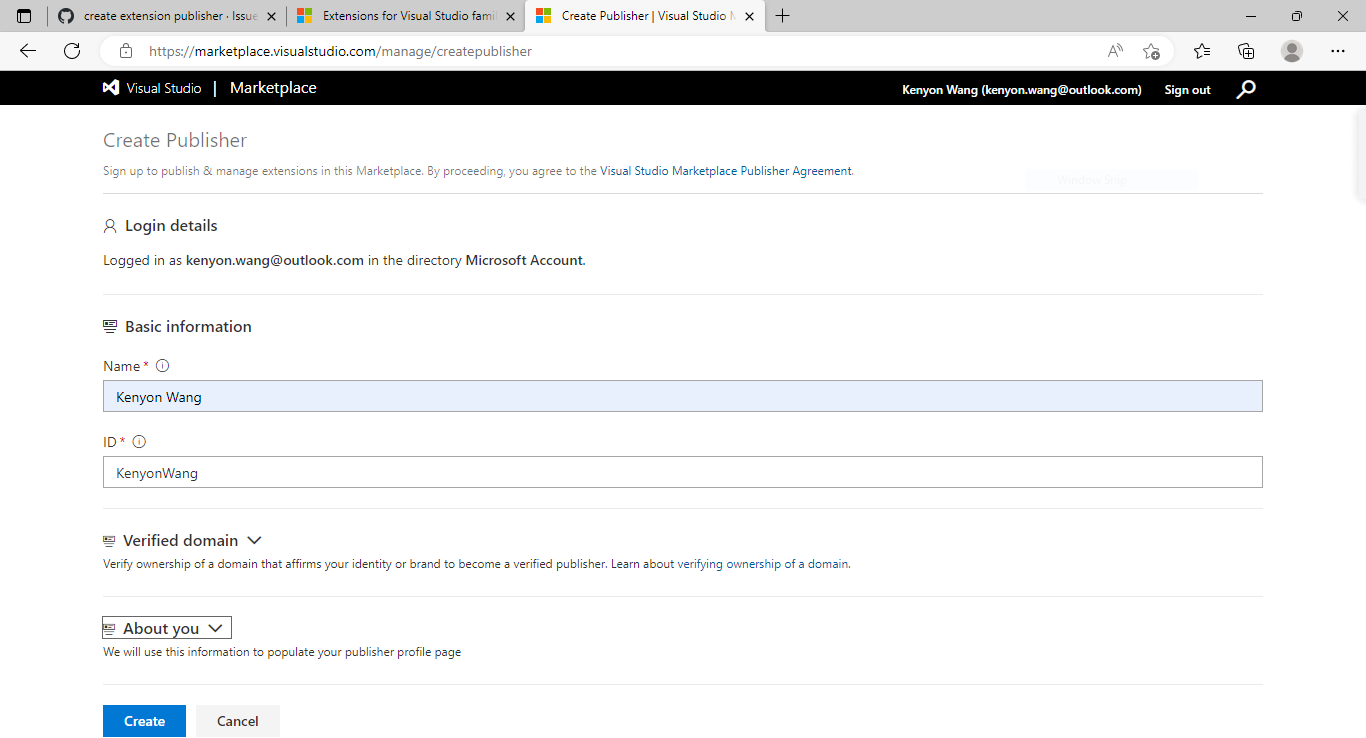Open the browser profile avatar icon
The height and width of the screenshot is (738, 1366).
(1291, 51)
